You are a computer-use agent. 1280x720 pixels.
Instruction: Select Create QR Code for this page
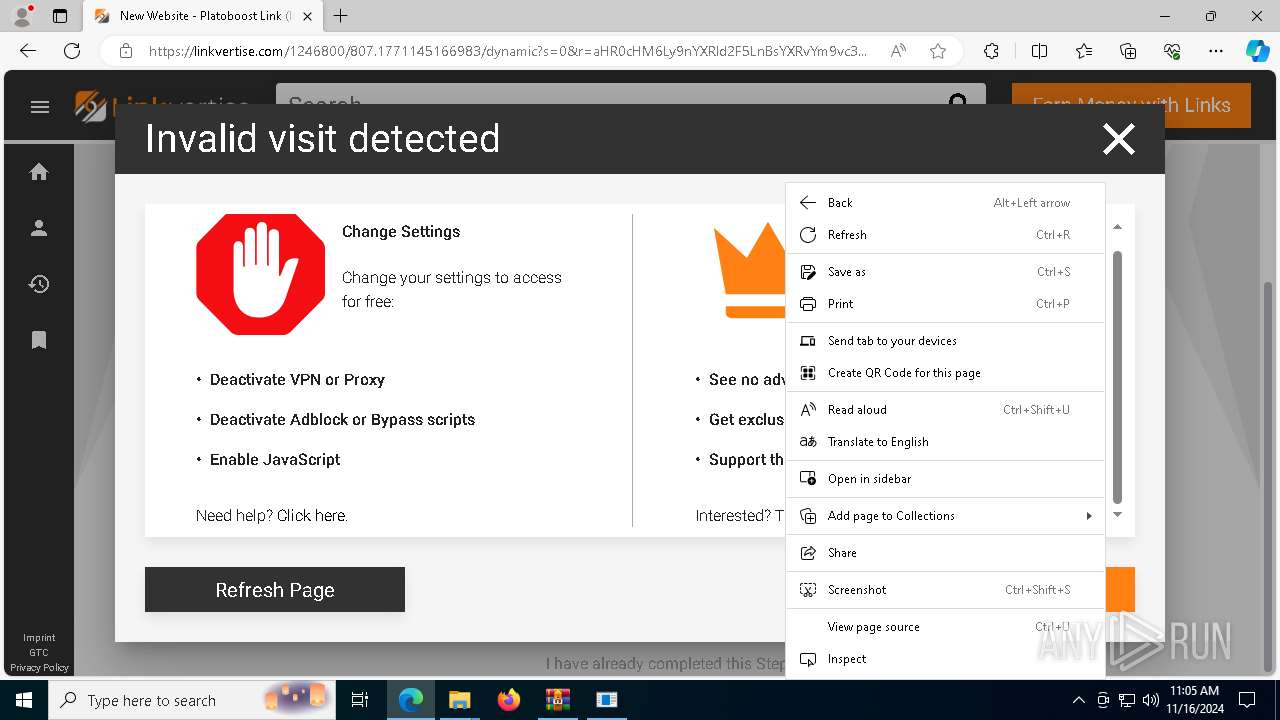pyautogui.click(x=945, y=373)
